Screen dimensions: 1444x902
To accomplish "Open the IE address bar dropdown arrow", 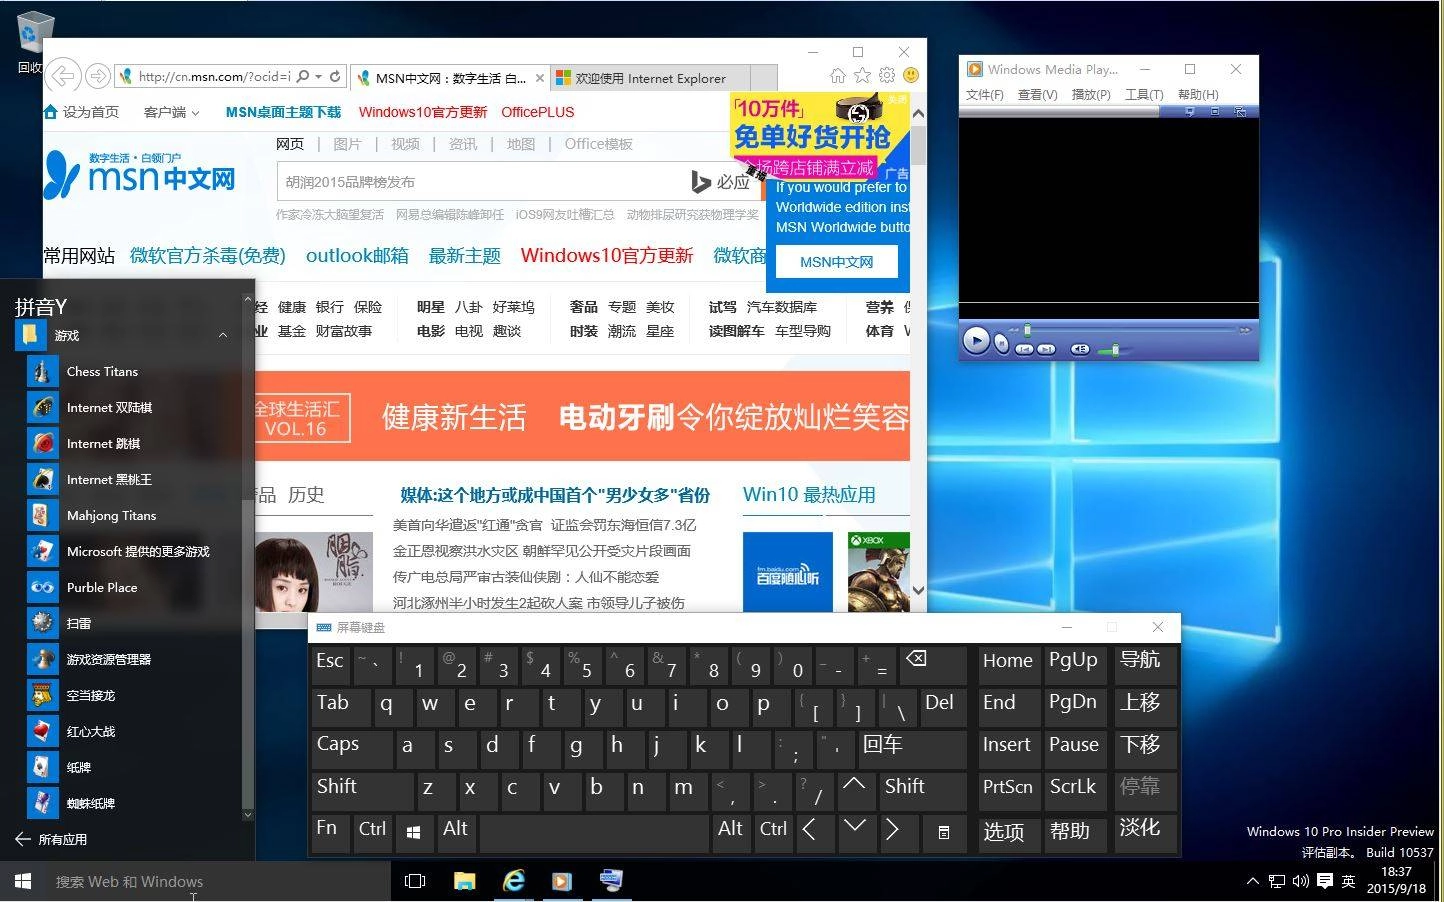I will pyautogui.click(x=318, y=76).
